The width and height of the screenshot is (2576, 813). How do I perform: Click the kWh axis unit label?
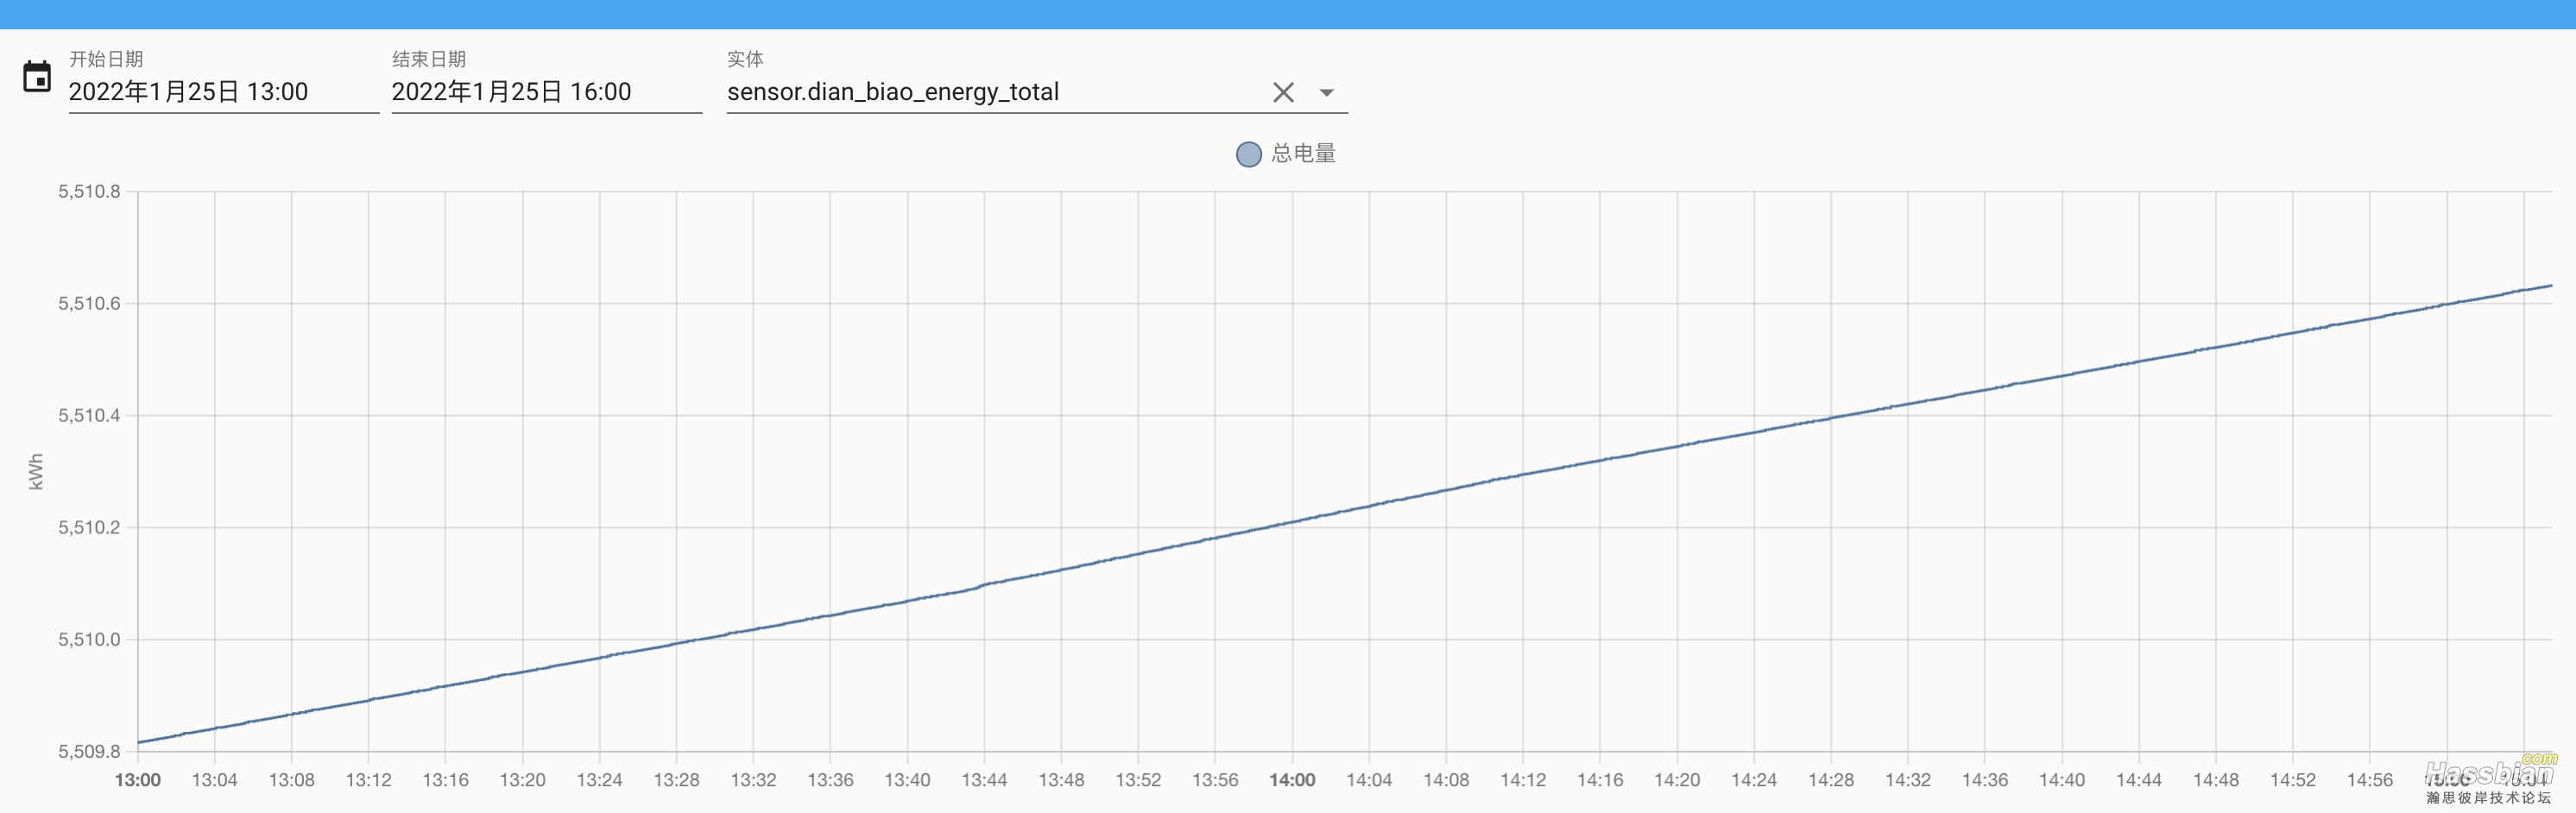pos(36,471)
